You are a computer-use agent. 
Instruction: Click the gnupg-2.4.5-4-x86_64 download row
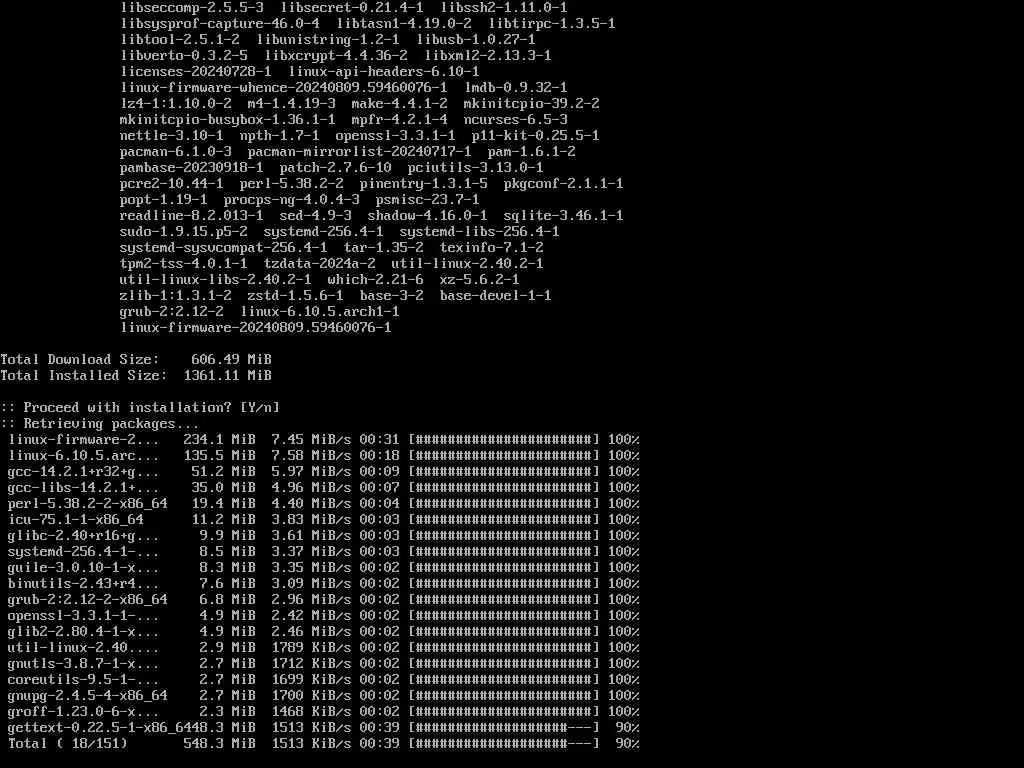[323, 696]
